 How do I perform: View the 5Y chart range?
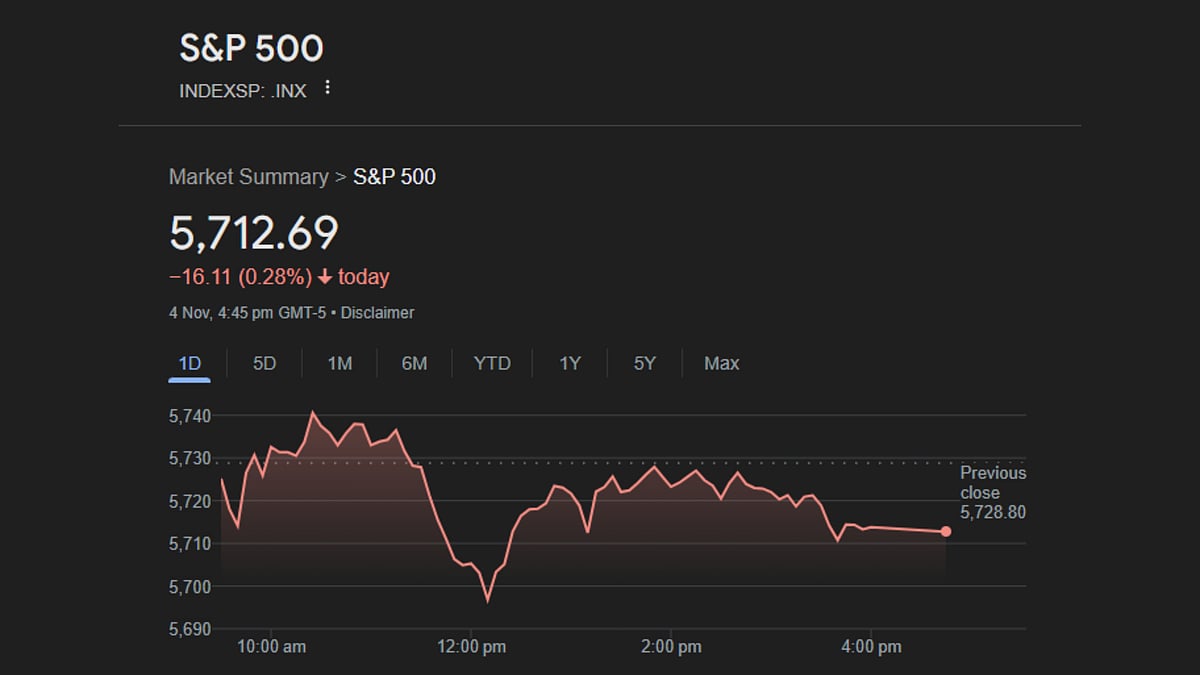645,364
